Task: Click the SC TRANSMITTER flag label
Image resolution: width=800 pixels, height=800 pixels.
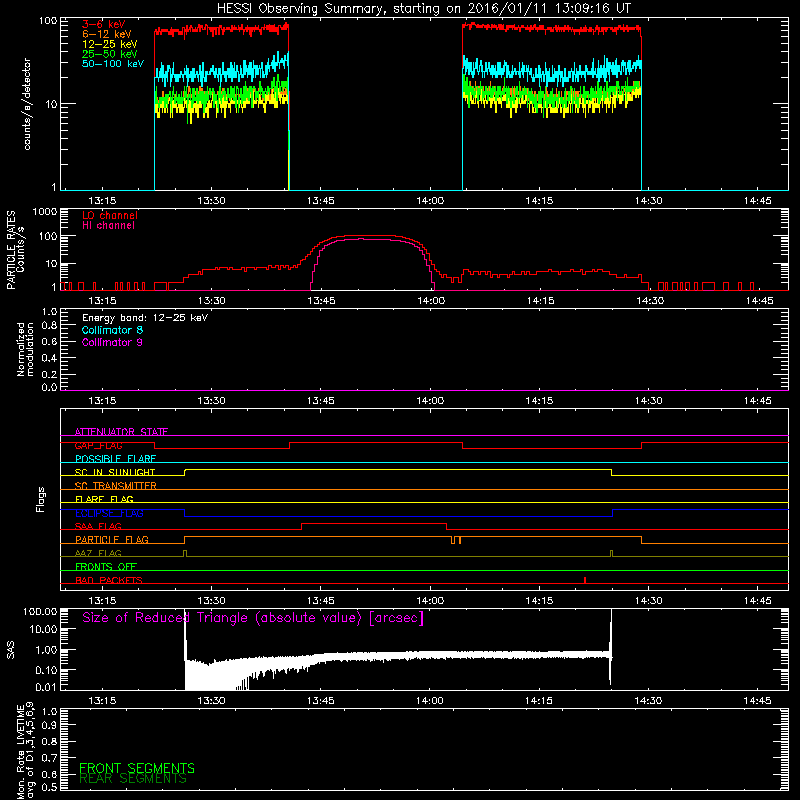Action: [116, 486]
